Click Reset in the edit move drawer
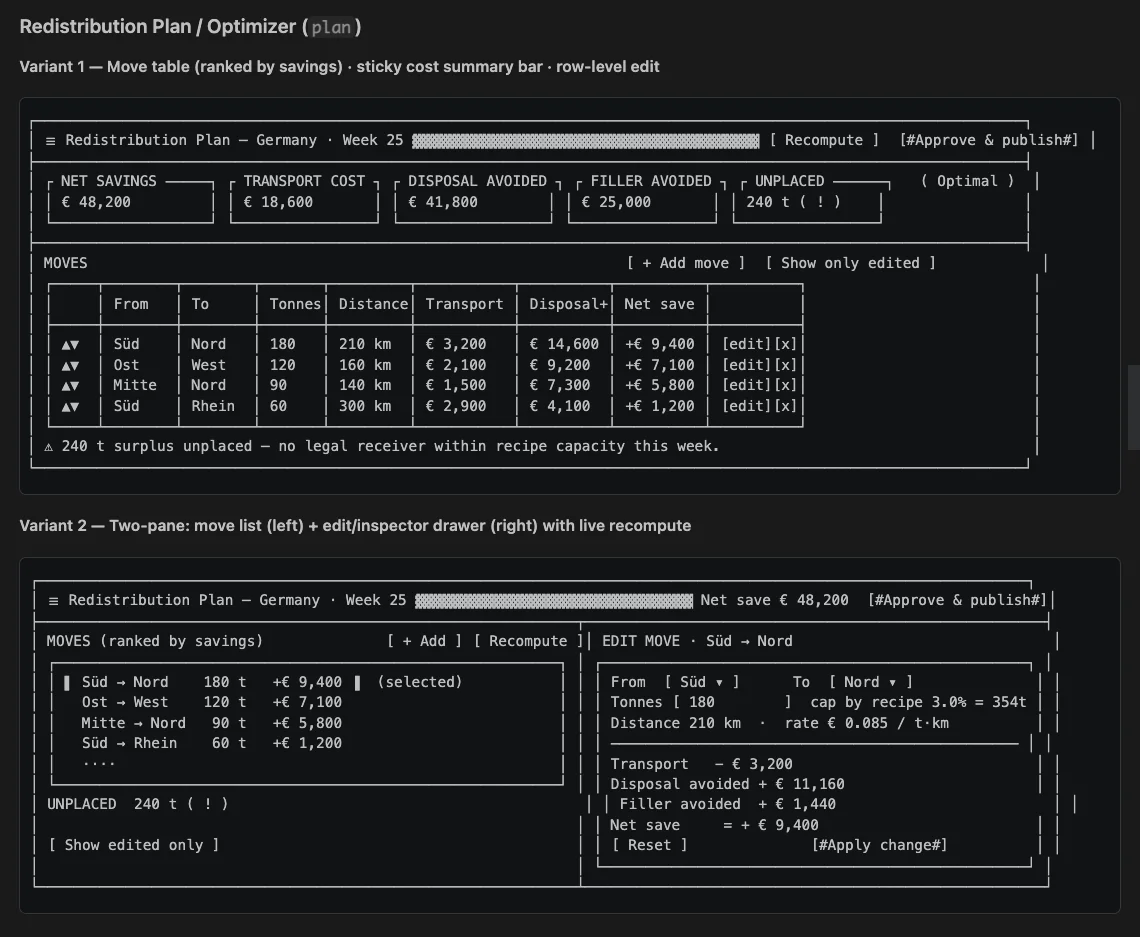 click(x=649, y=845)
